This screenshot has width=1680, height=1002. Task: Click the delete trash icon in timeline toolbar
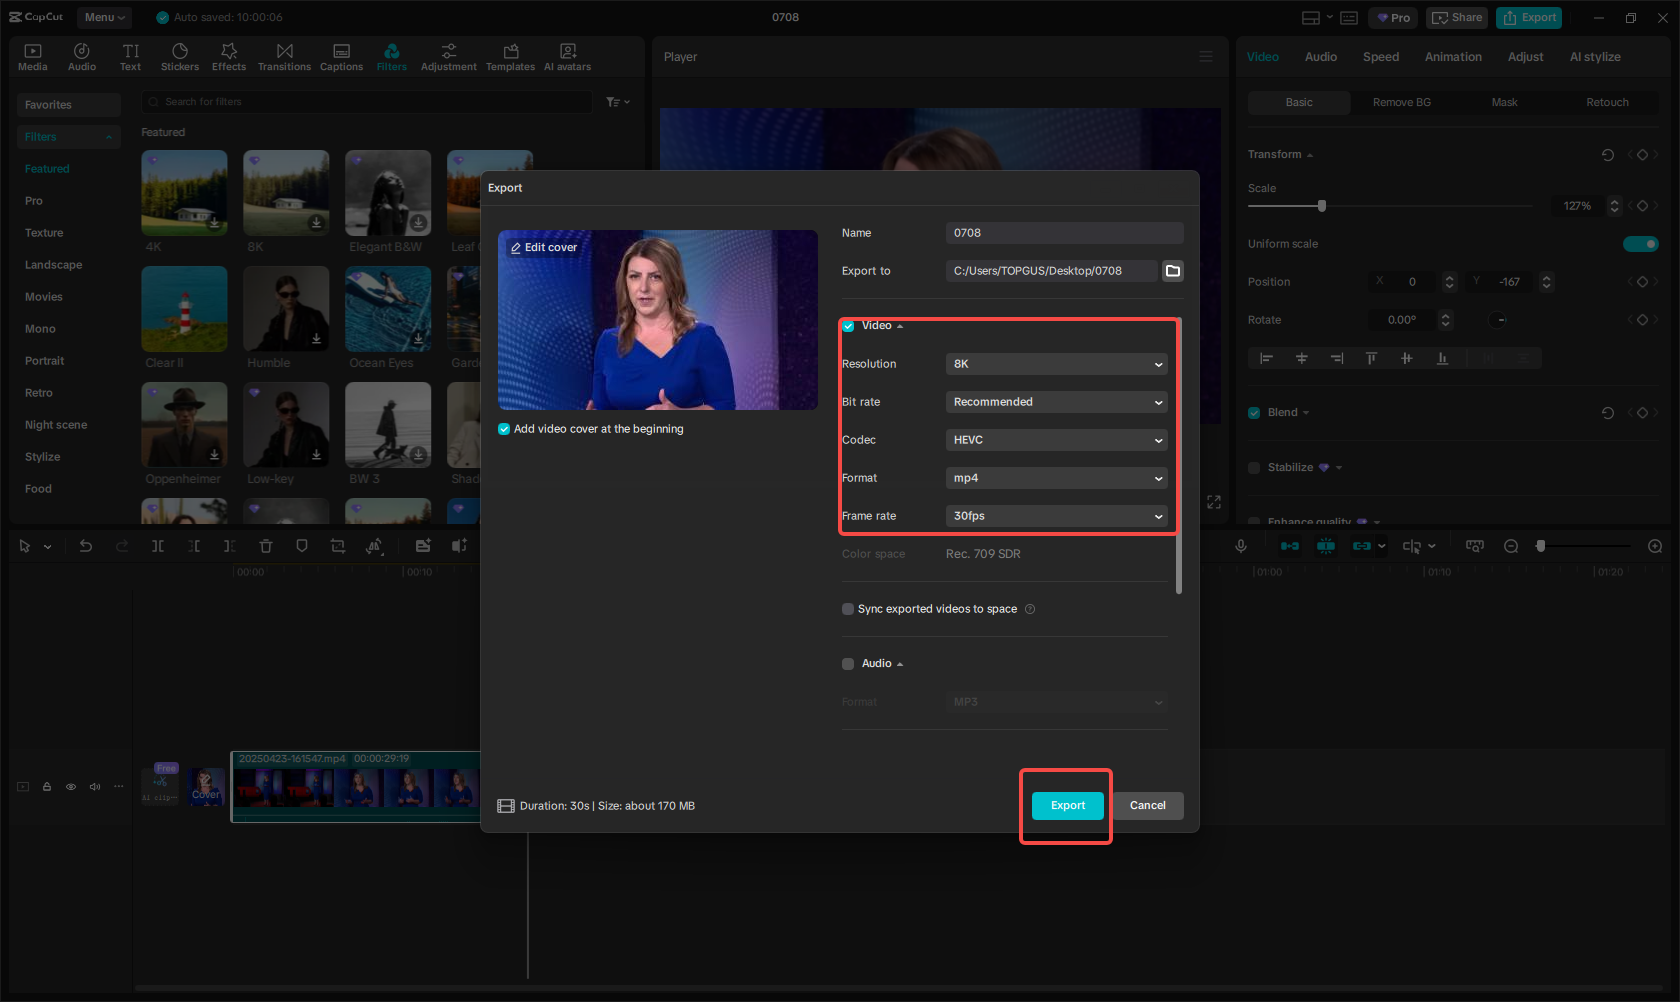point(266,546)
